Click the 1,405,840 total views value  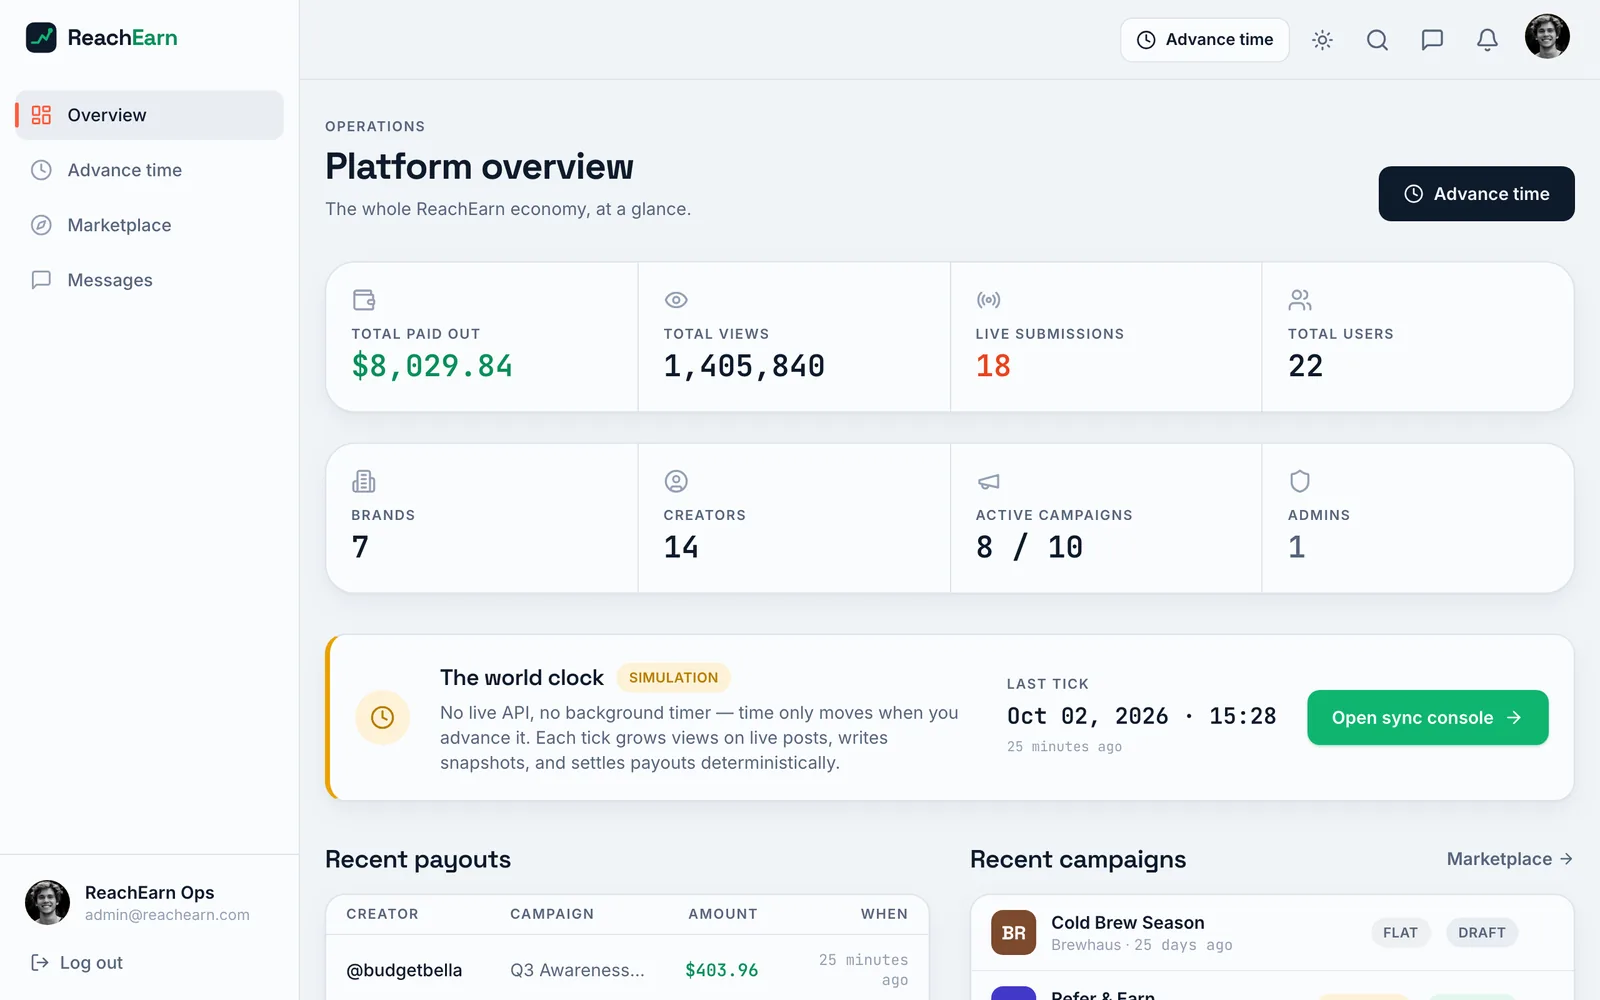tap(744, 366)
